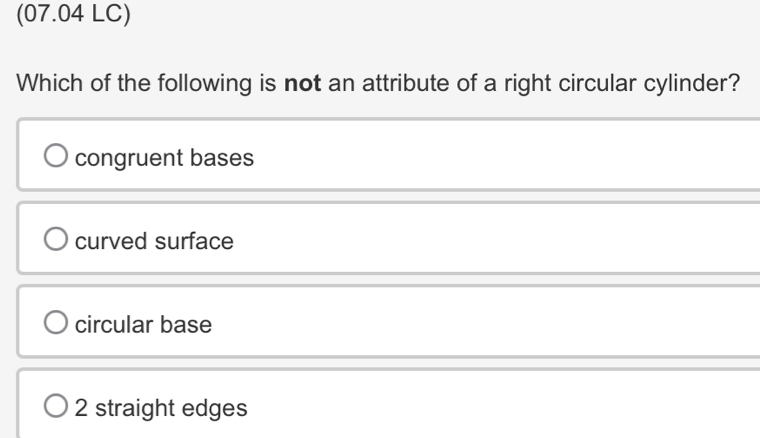Click the word 'bases' in first option
The height and width of the screenshot is (438, 760).
(229, 158)
